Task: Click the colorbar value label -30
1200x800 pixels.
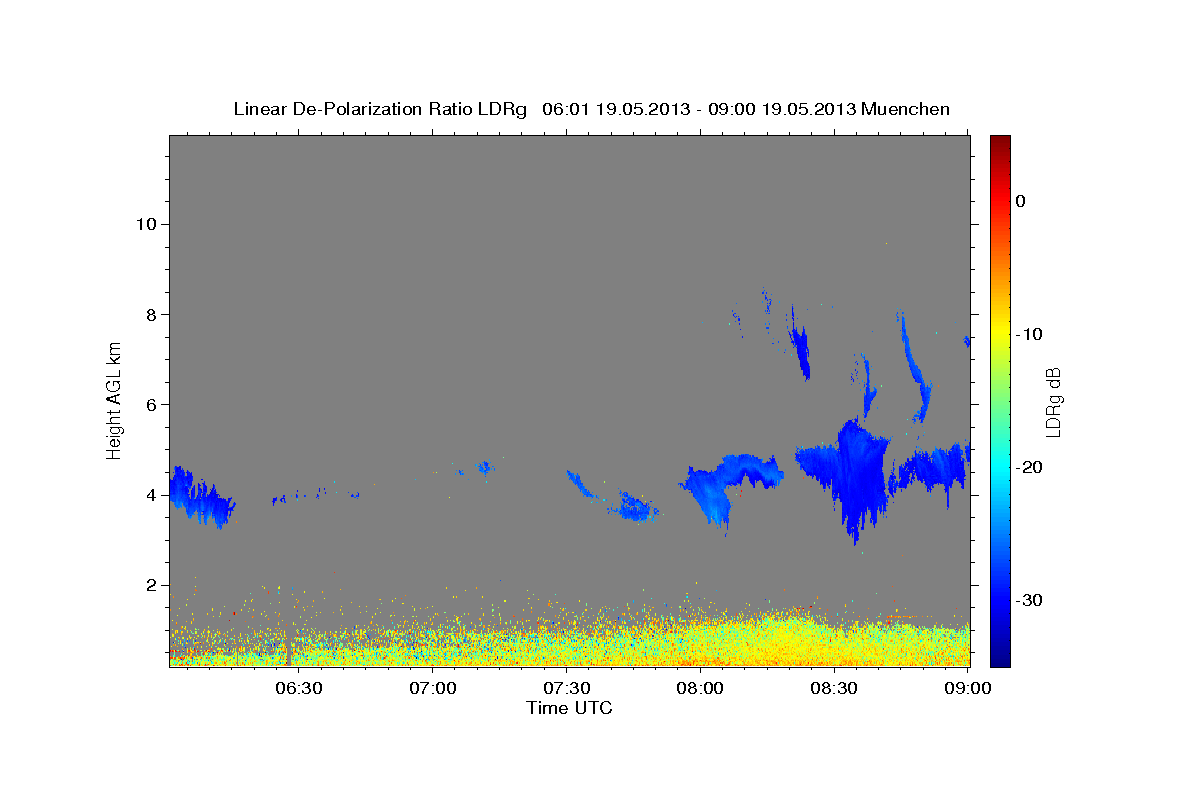Action: [x=1031, y=600]
